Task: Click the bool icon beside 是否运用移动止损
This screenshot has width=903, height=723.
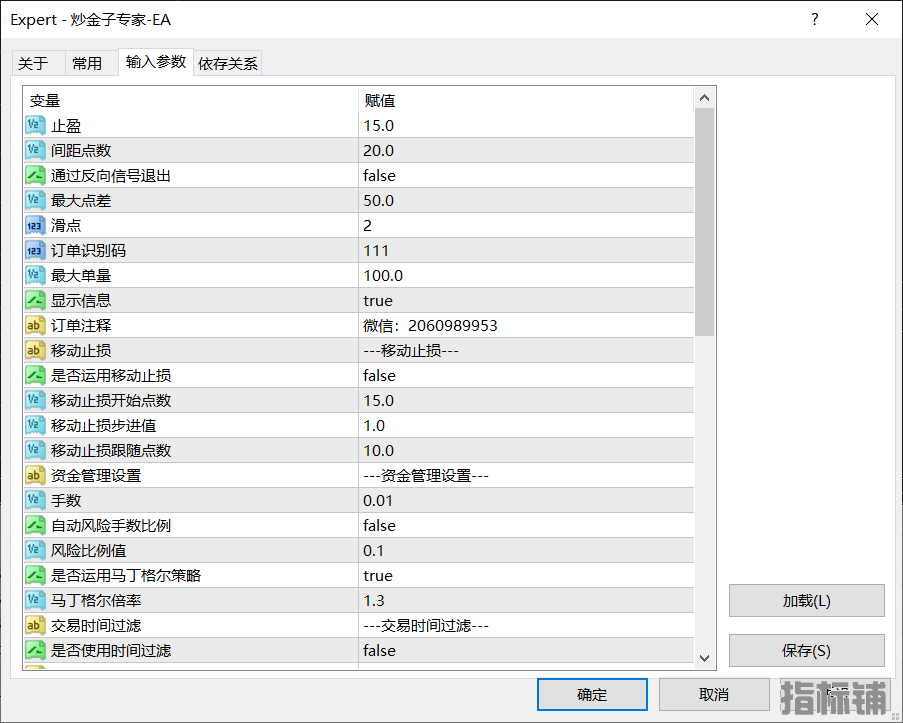Action: (x=35, y=375)
